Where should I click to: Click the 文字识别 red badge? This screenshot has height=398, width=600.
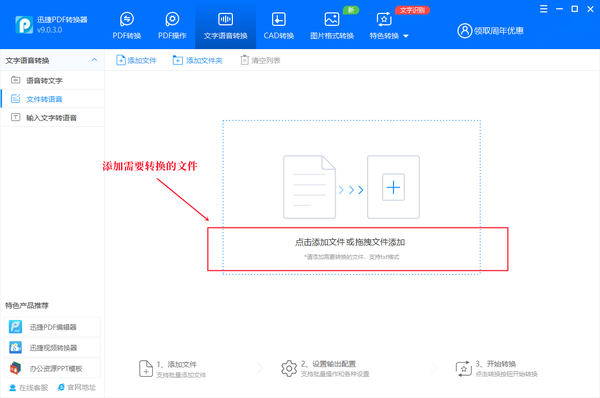pyautogui.click(x=412, y=10)
